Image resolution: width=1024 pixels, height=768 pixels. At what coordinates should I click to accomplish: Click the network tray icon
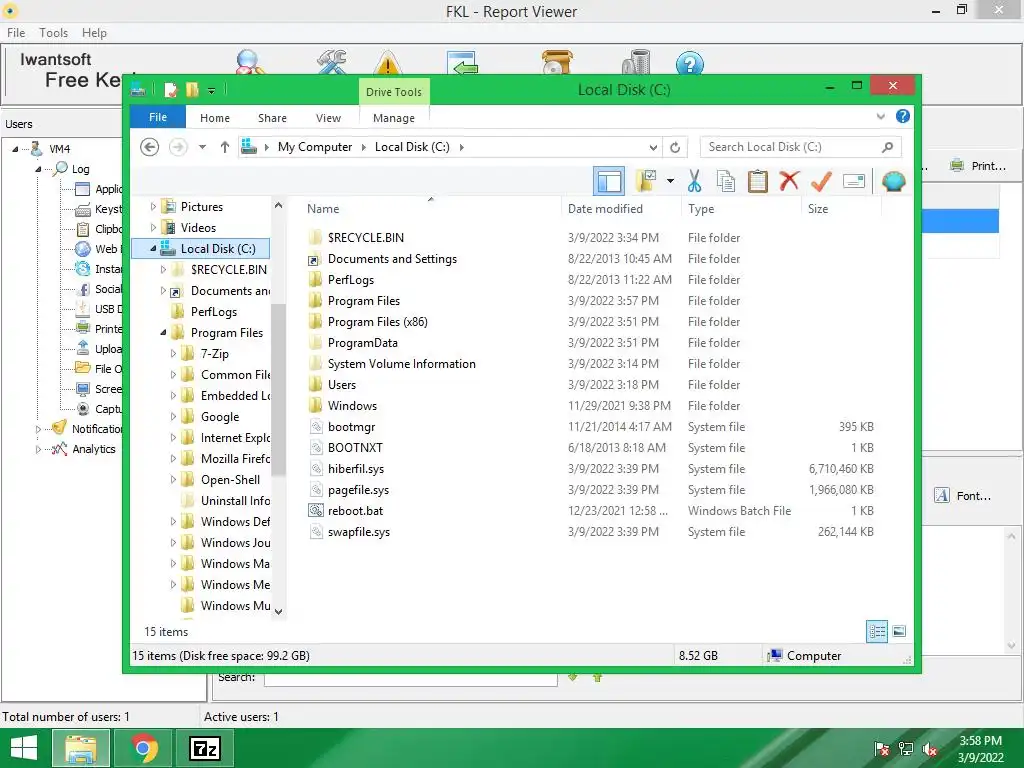coord(906,749)
